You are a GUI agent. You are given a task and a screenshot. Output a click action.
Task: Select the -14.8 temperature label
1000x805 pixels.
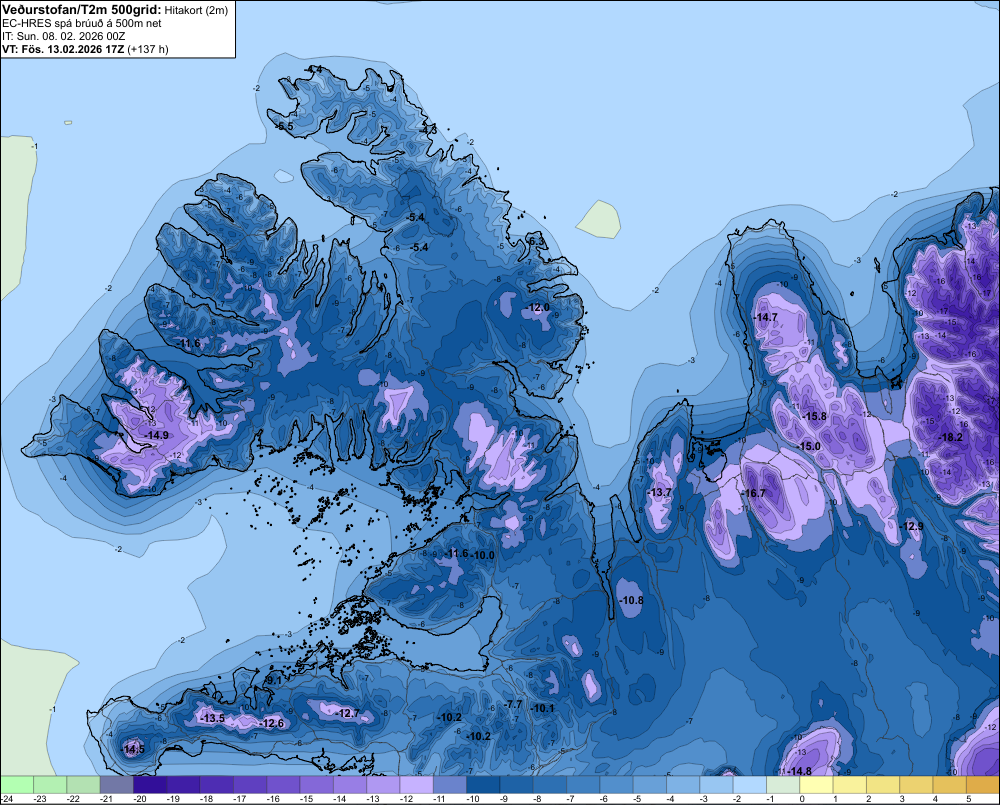click(800, 771)
